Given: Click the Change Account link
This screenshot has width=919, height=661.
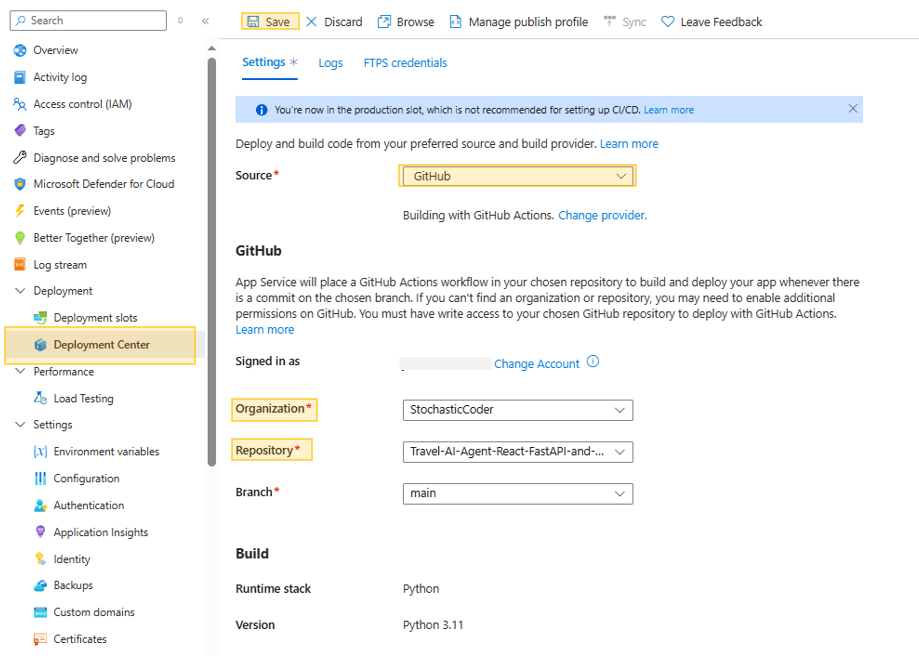Looking at the screenshot, I should pyautogui.click(x=538, y=364).
